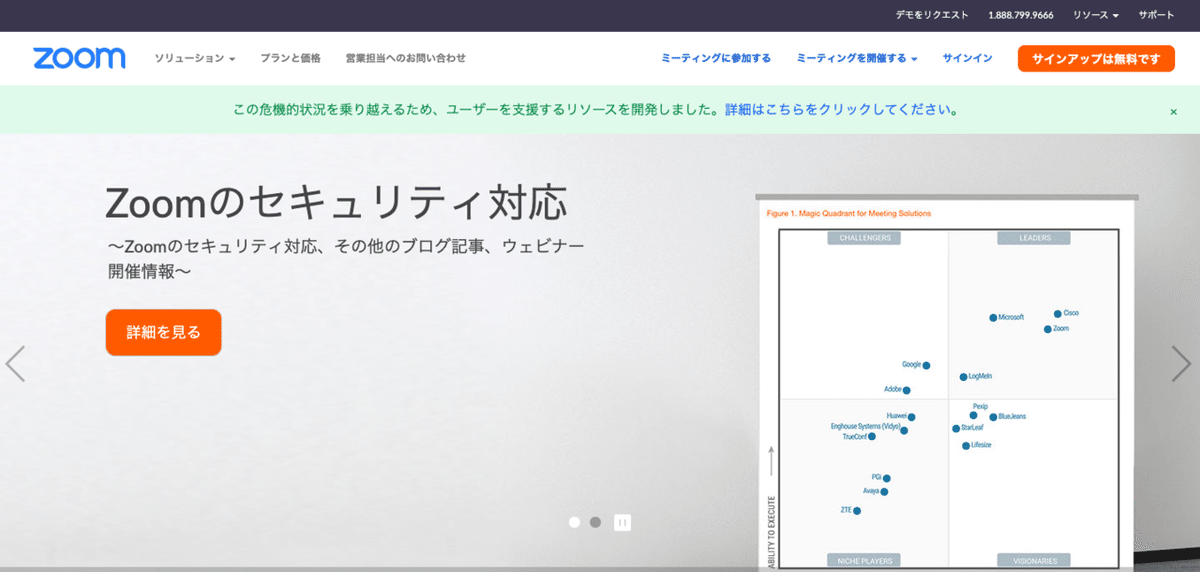Viewport: 1200px width, 572px height.
Task: Click the orange 詳細を見る button
Action: [x=163, y=332]
